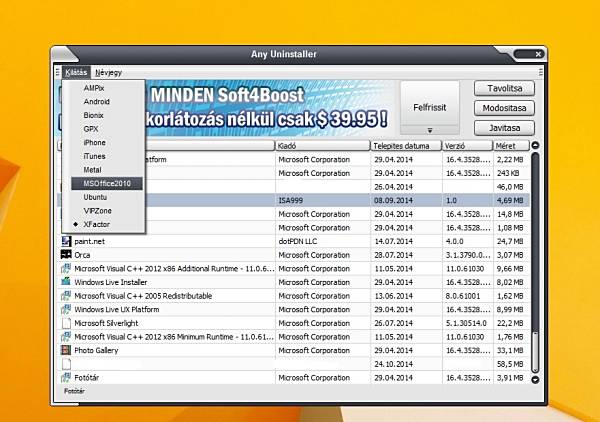Screen dimensions: 600x422
Task: Click the Felfrissit refresh button
Action: click(x=429, y=103)
